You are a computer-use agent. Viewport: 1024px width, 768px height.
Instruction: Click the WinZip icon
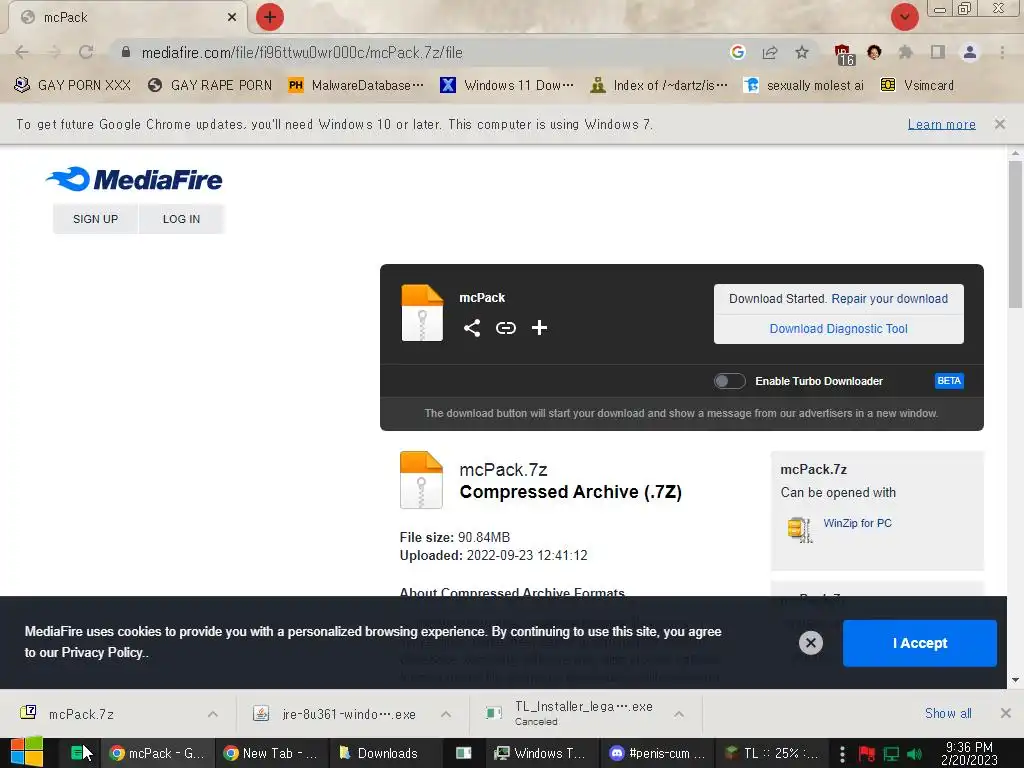[x=799, y=530]
